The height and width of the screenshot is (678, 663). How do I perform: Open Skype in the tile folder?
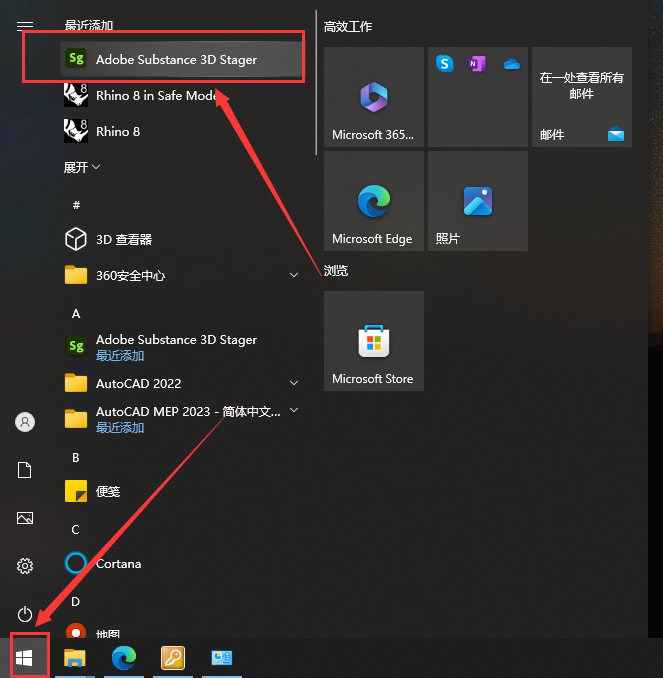pos(445,64)
